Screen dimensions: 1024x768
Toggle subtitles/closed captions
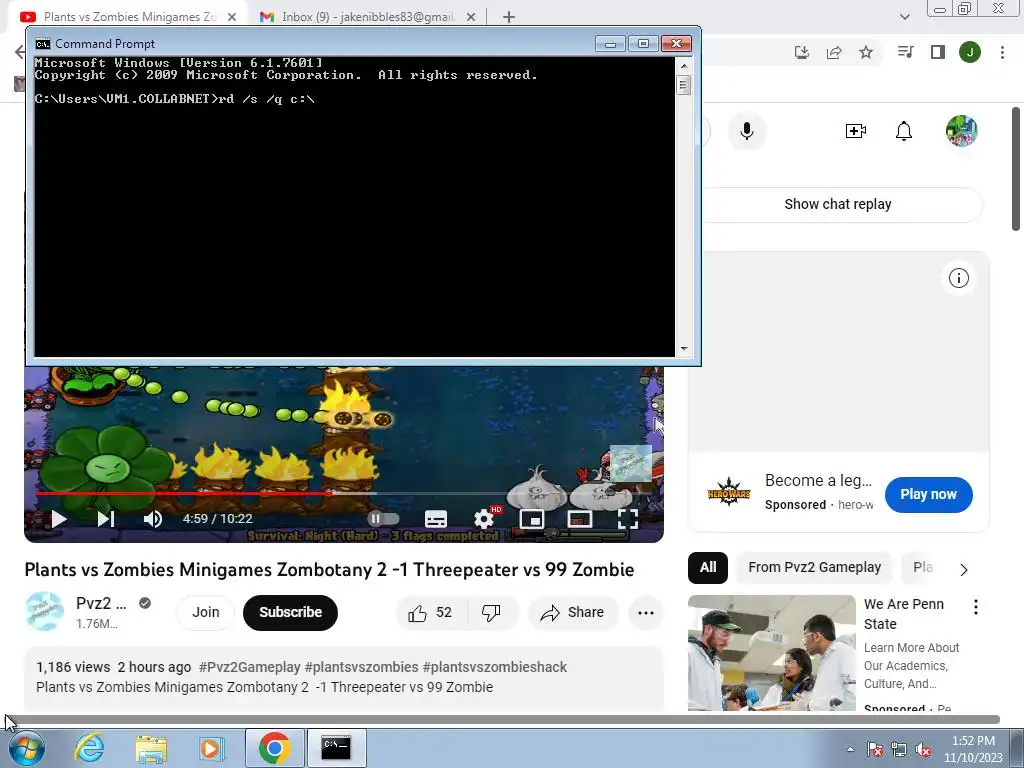click(436, 519)
